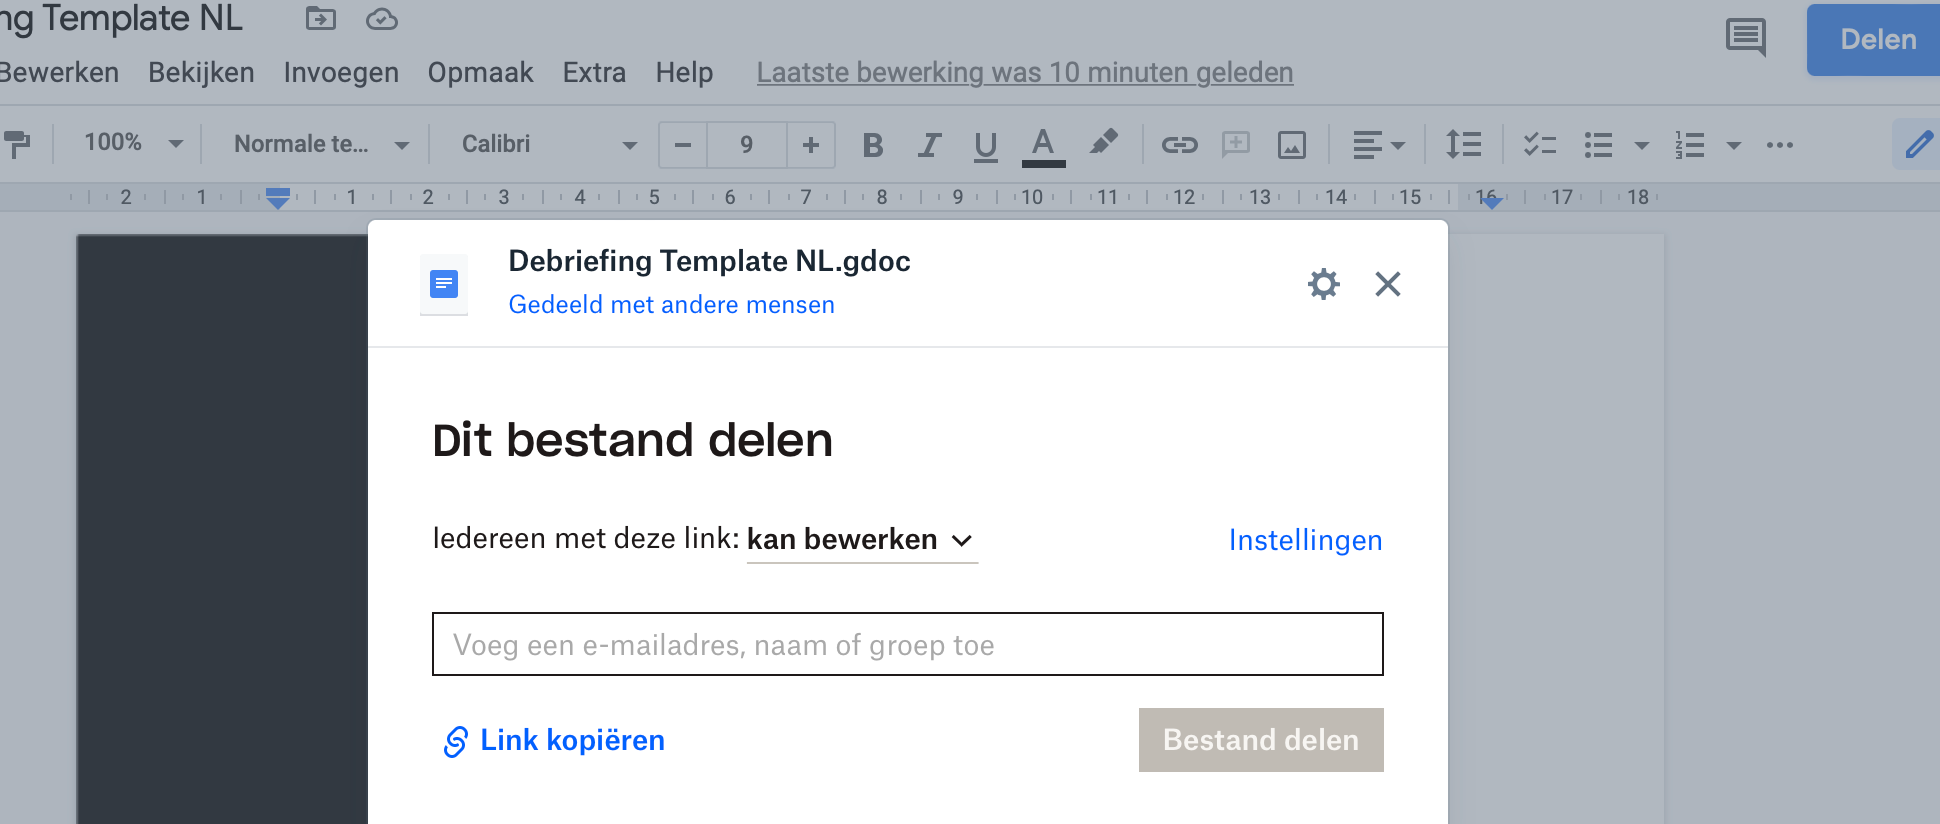The height and width of the screenshot is (824, 1940).
Task: Open share dialog settings gear icon
Action: pos(1323,284)
